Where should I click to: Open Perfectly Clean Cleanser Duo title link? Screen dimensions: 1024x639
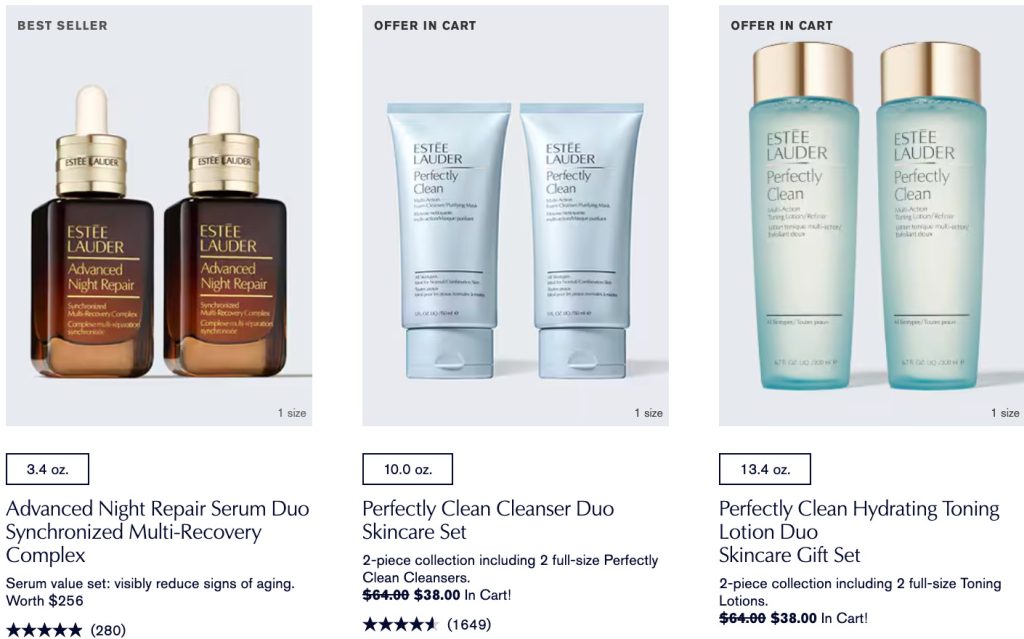(x=488, y=520)
